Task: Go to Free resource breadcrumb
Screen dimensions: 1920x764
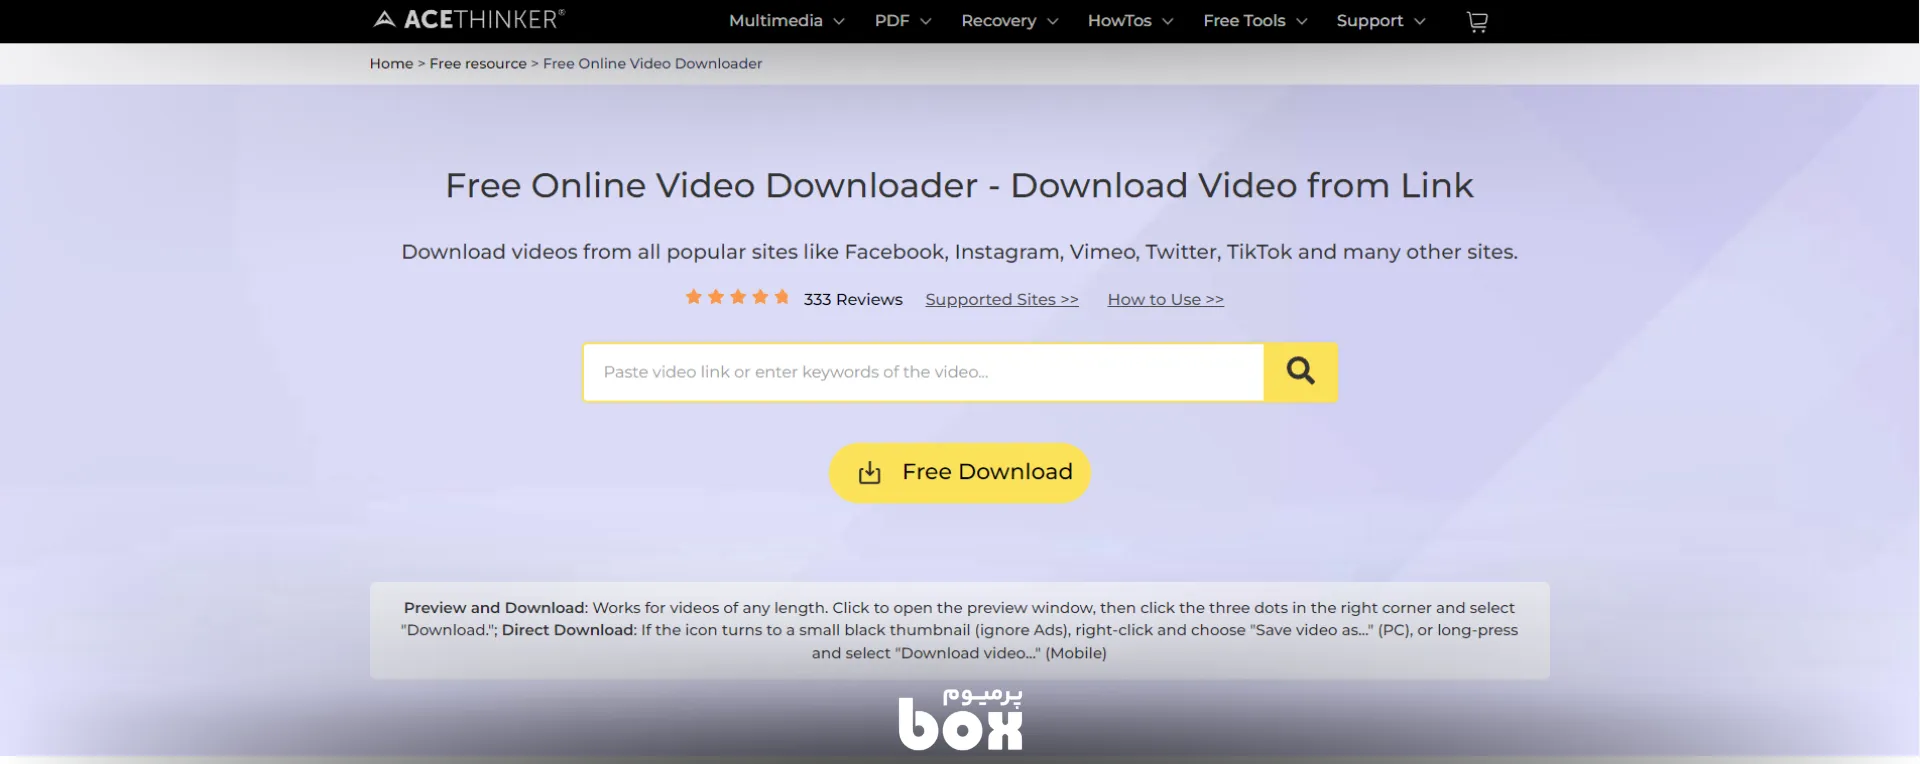Action: [478, 63]
